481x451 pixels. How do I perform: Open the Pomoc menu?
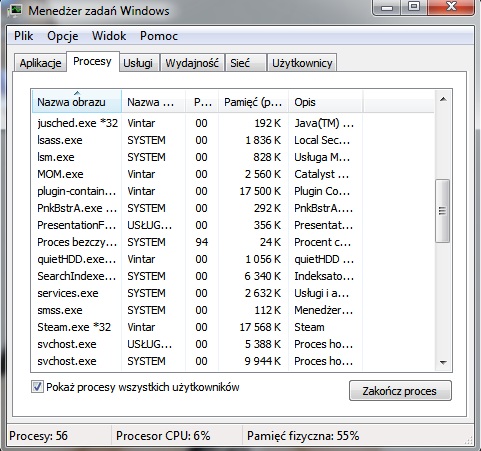[x=159, y=36]
